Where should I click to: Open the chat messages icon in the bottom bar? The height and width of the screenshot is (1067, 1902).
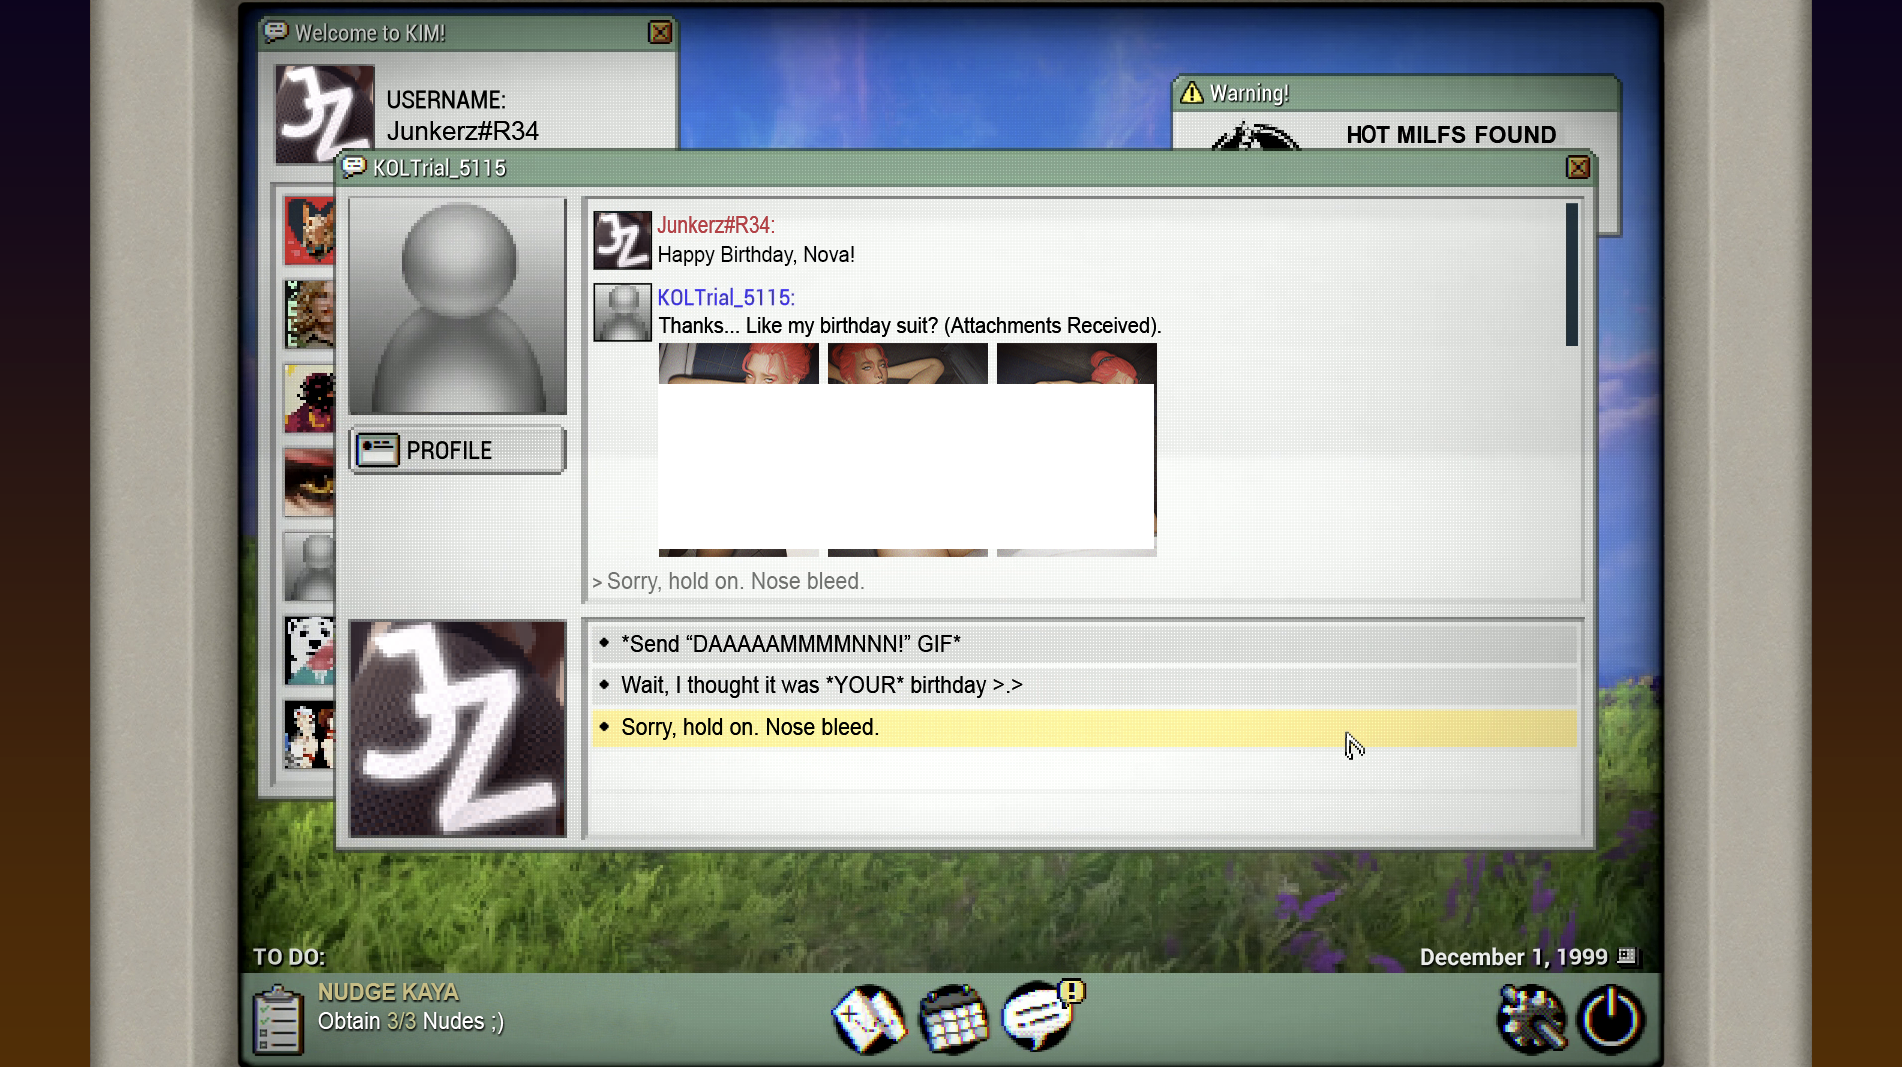pos(1040,1017)
